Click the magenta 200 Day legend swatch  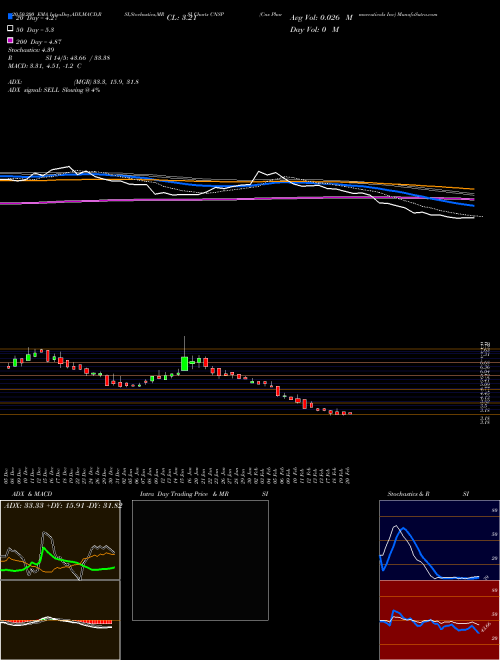pyautogui.click(x=10, y=40)
